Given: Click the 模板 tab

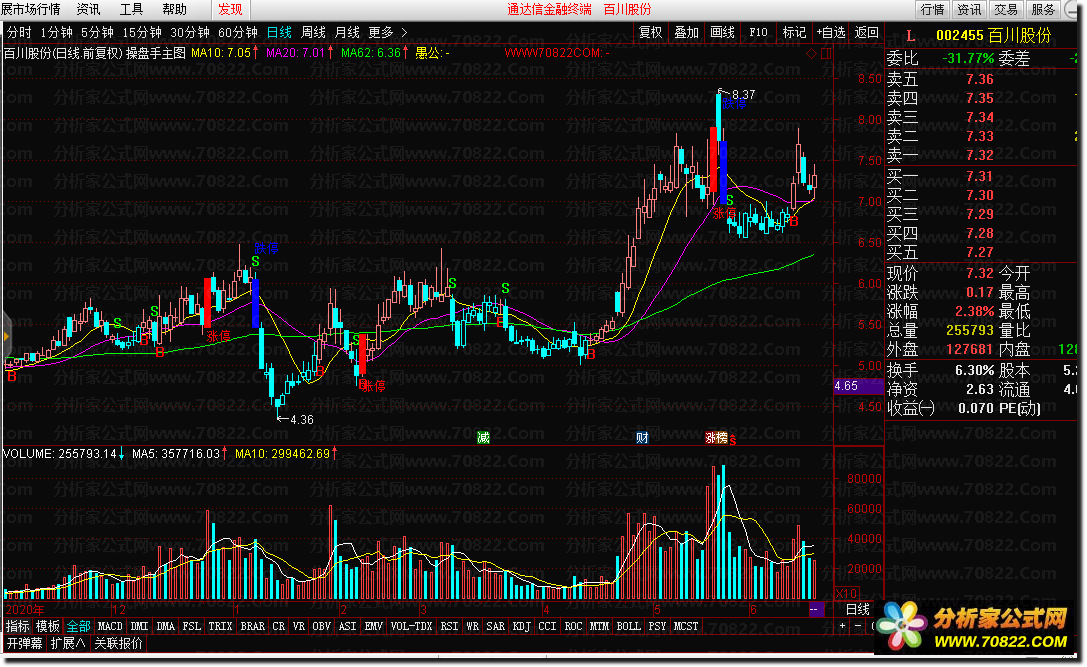Looking at the screenshot, I should pyautogui.click(x=48, y=626).
